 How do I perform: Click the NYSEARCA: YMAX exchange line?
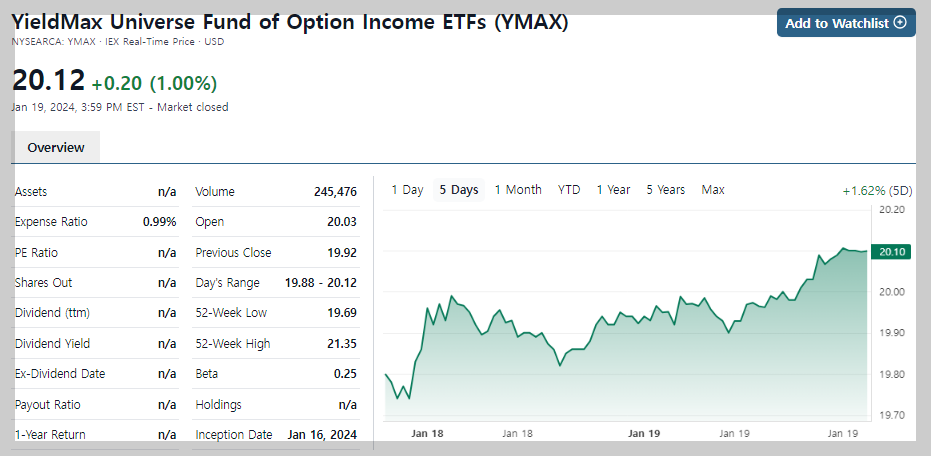coord(118,42)
